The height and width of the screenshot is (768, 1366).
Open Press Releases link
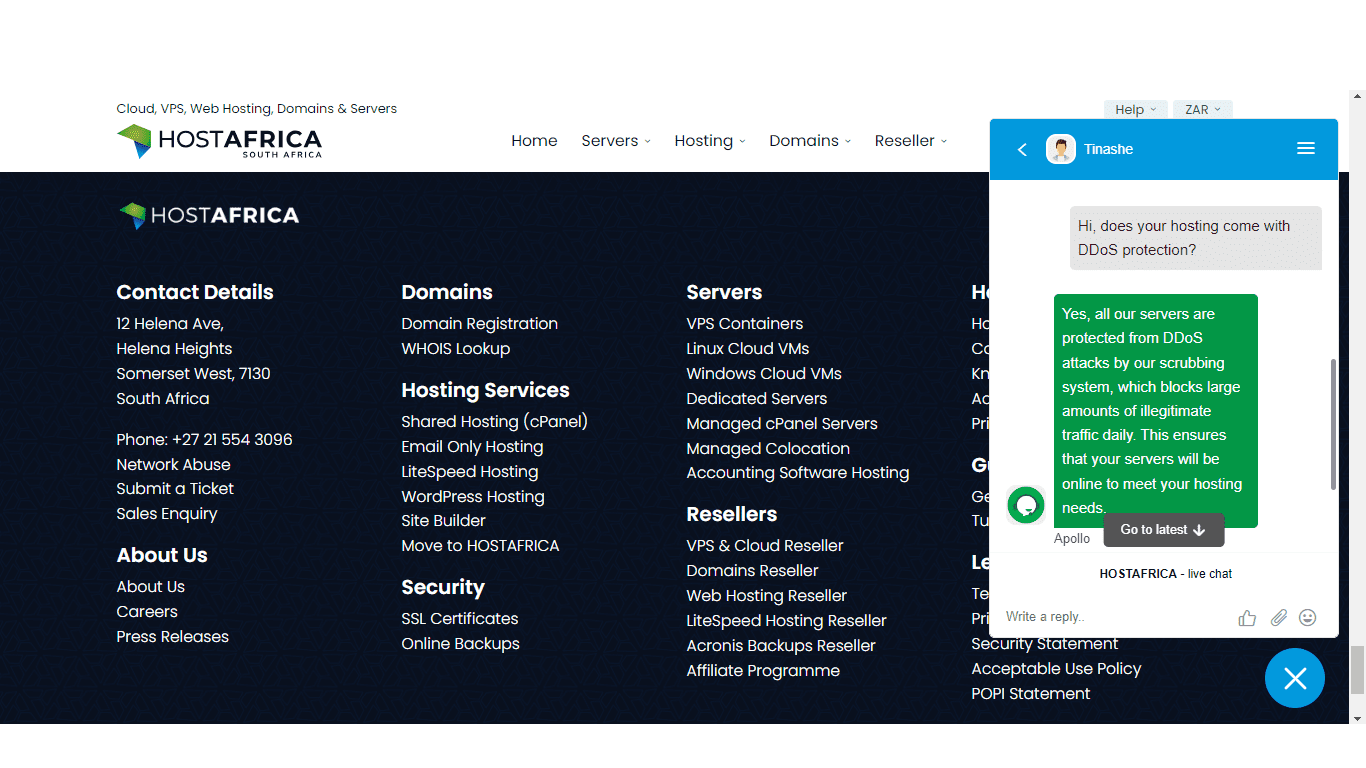pos(172,637)
